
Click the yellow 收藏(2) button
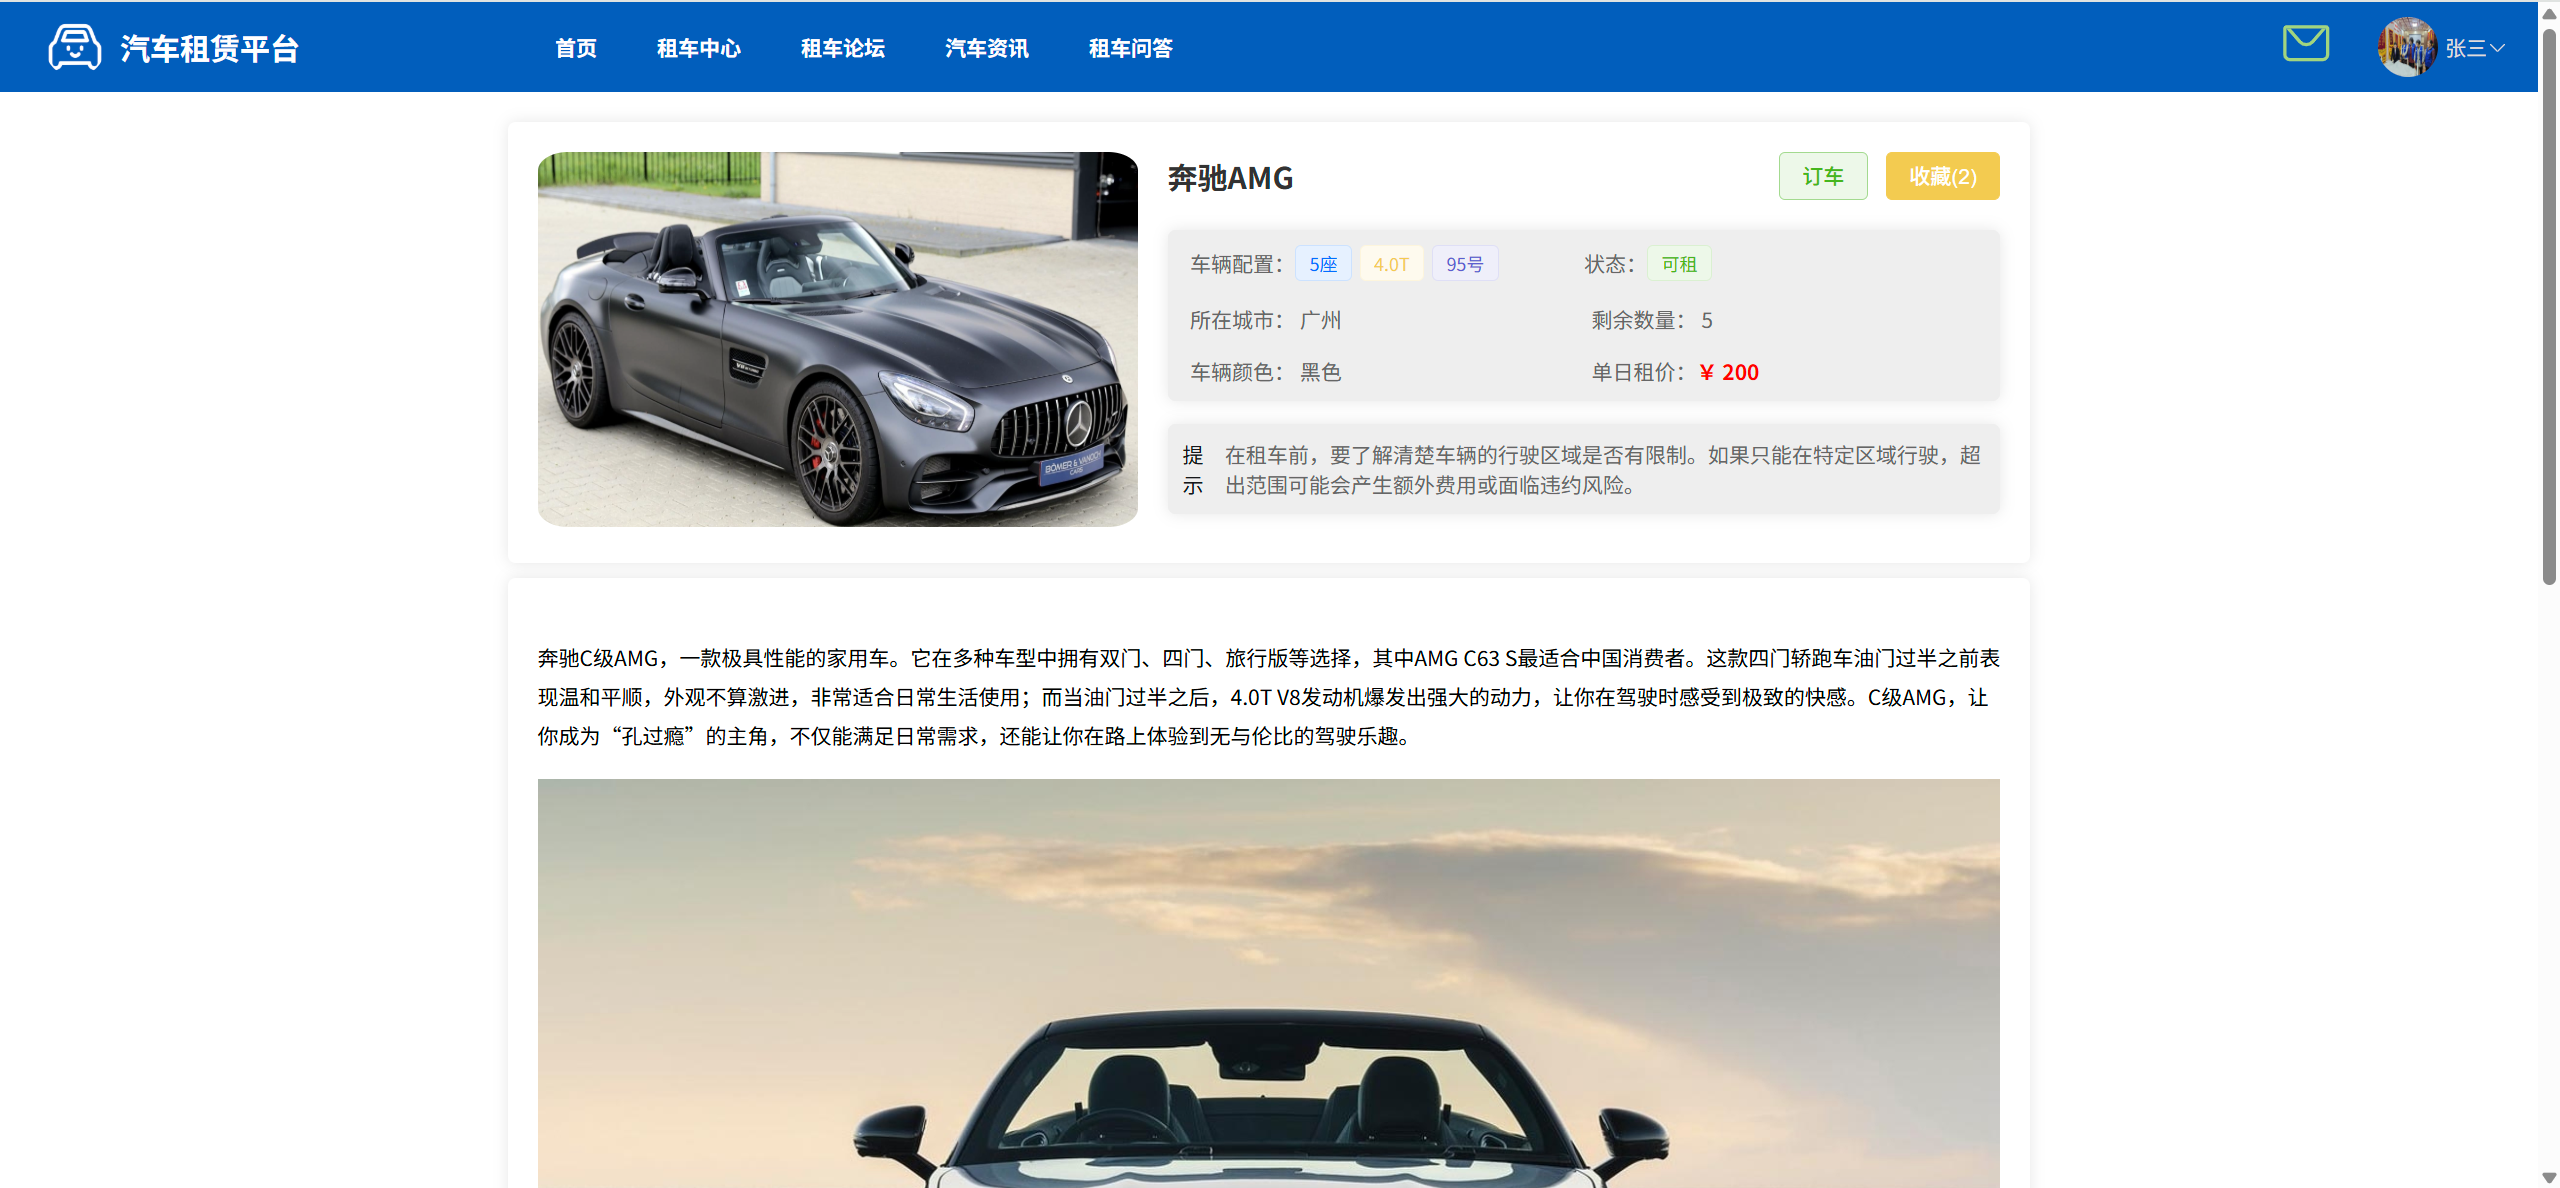click(1941, 176)
